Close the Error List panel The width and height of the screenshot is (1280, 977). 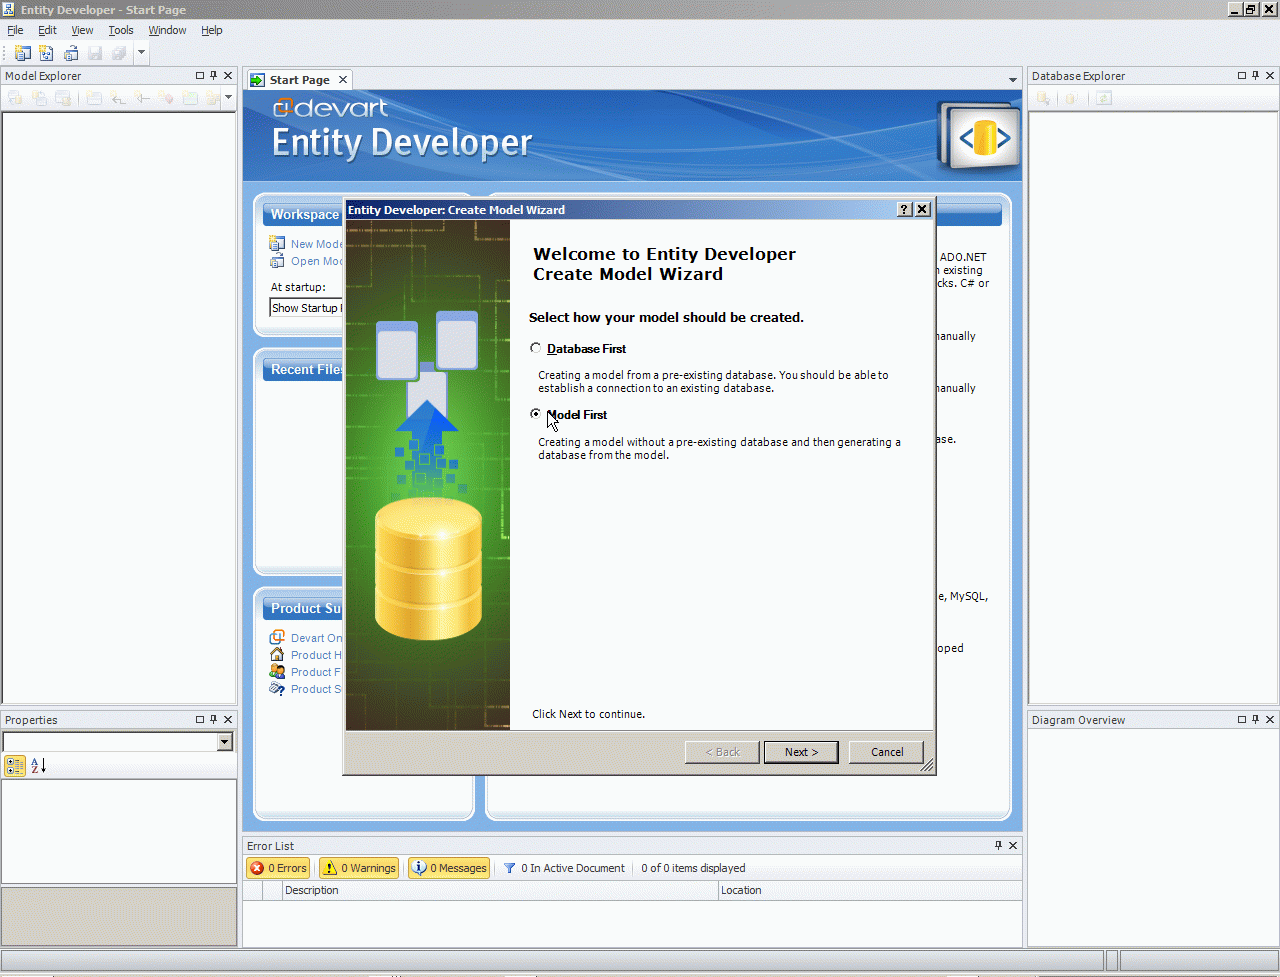(1013, 846)
